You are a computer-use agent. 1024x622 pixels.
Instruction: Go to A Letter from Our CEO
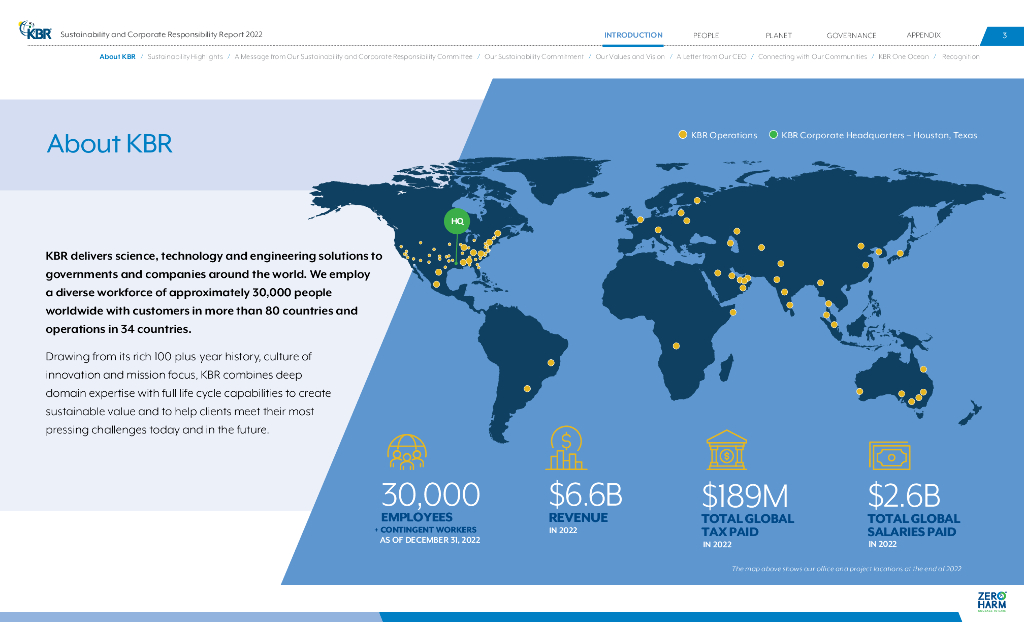710,57
